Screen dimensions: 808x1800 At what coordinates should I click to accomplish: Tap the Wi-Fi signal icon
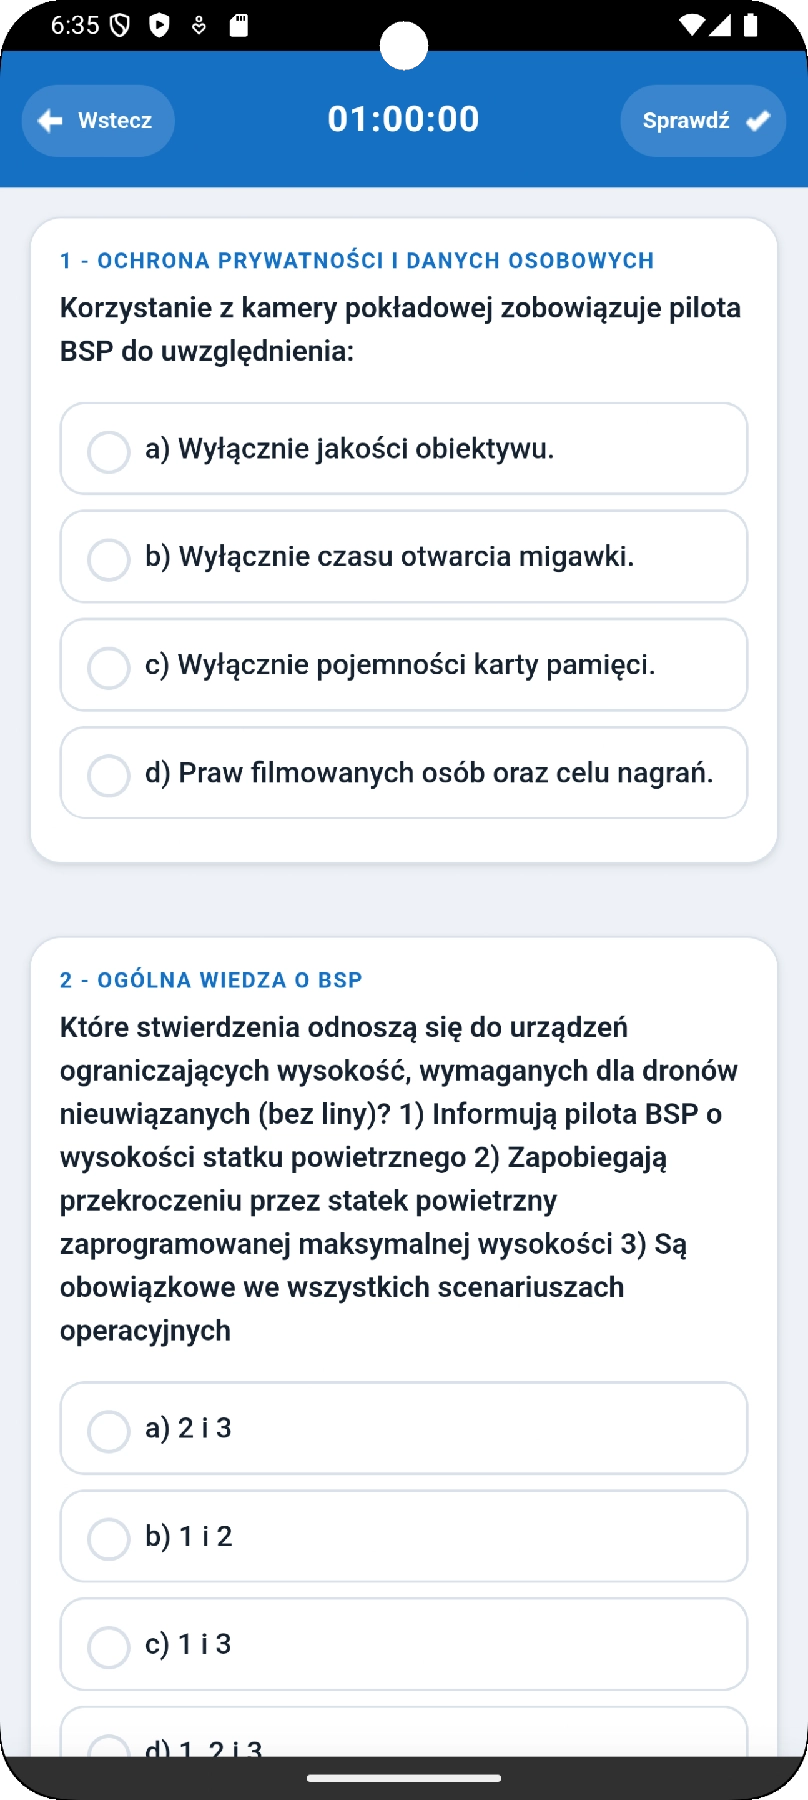coord(691,25)
